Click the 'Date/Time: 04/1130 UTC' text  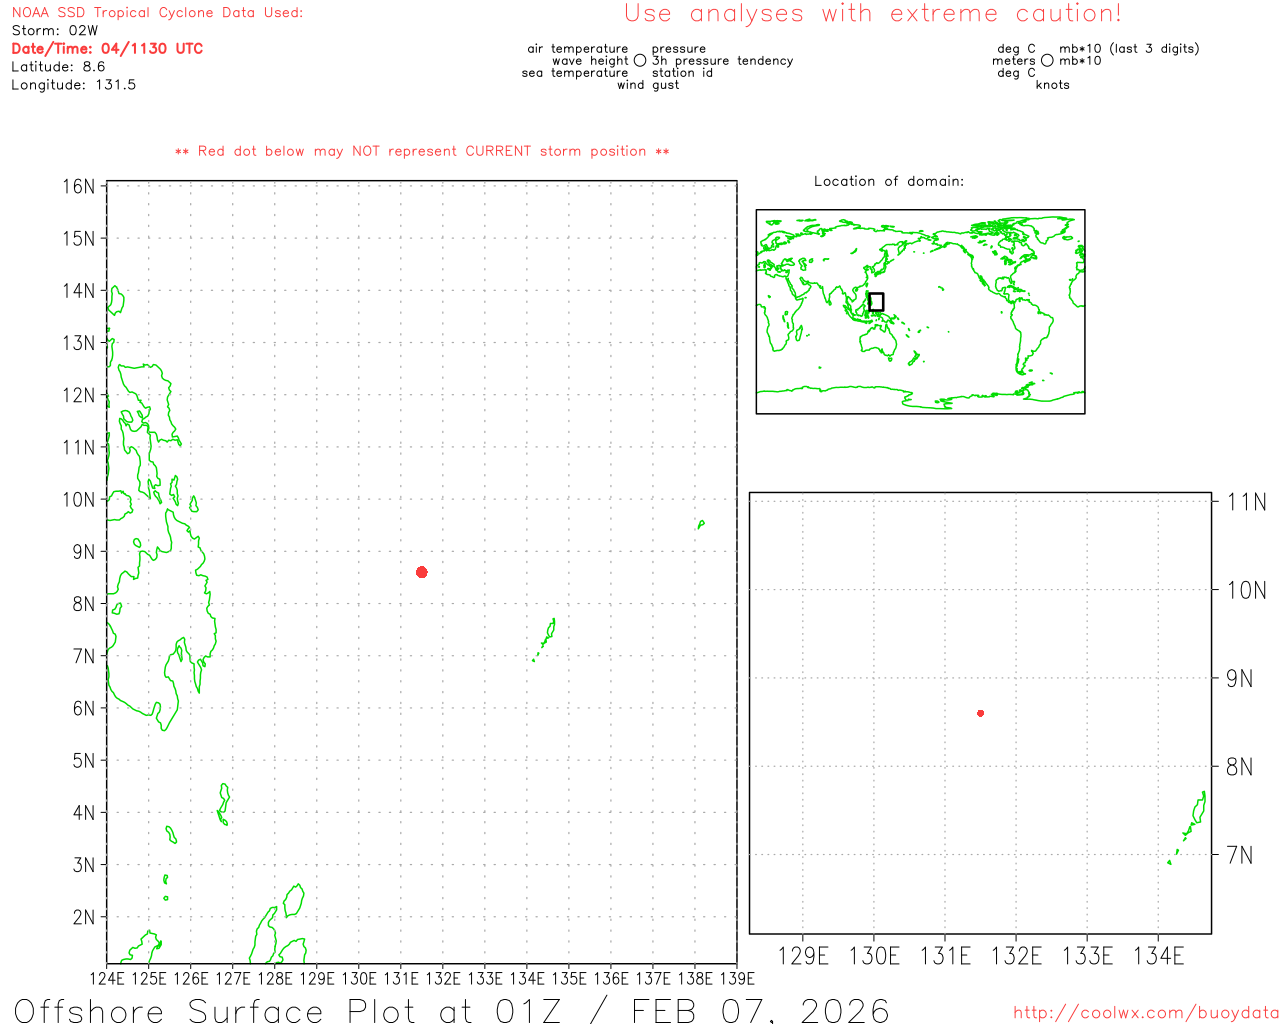107,49
